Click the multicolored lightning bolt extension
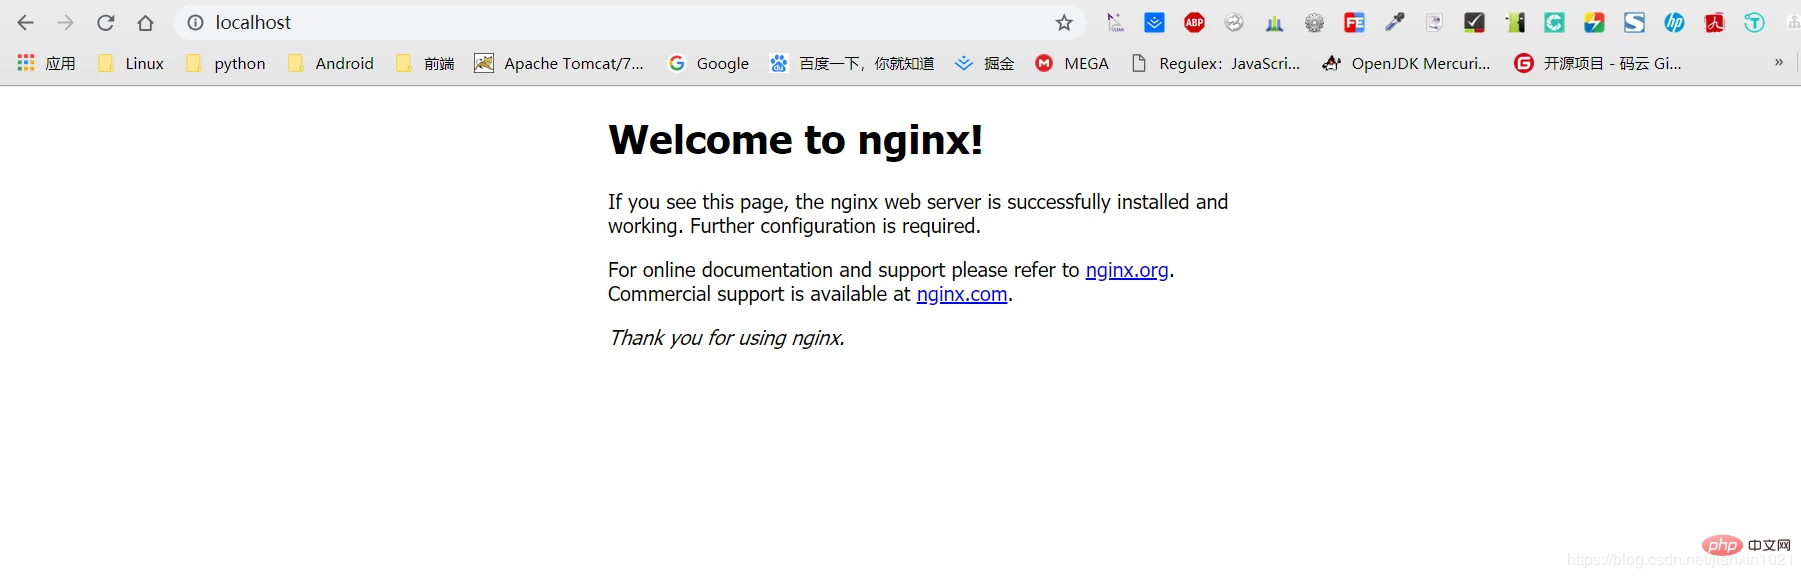Viewport: 1801px width, 578px height. point(1595,23)
